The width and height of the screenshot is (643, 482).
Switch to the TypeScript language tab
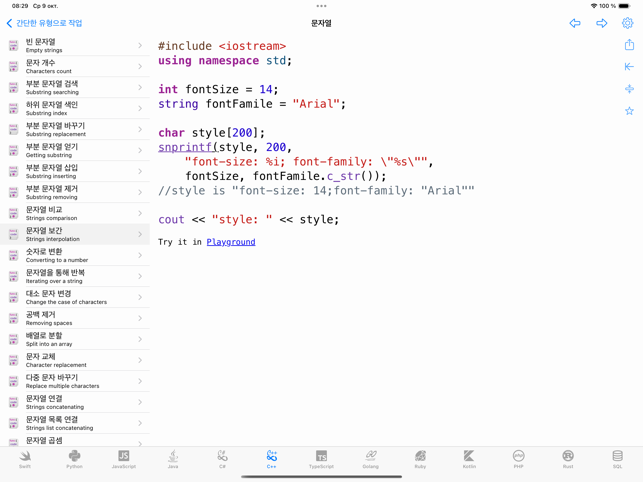tap(321, 459)
